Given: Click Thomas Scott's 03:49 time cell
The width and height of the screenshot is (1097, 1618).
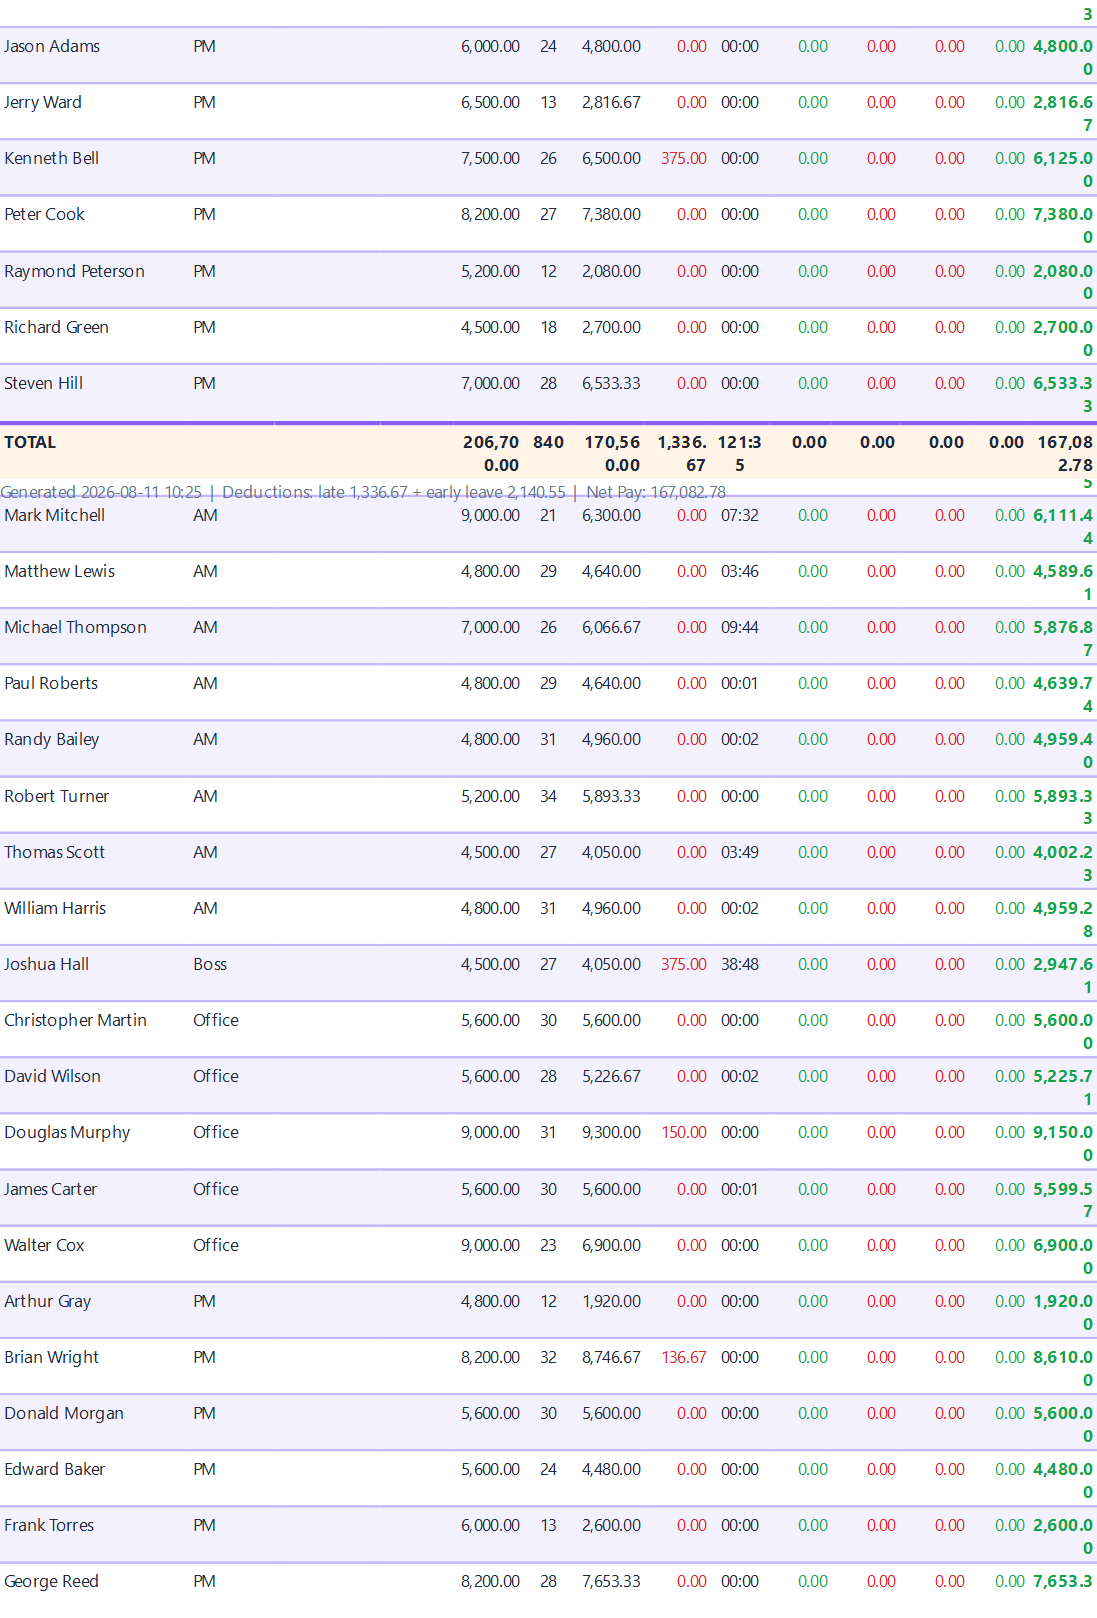Looking at the screenshot, I should pyautogui.click(x=740, y=852).
